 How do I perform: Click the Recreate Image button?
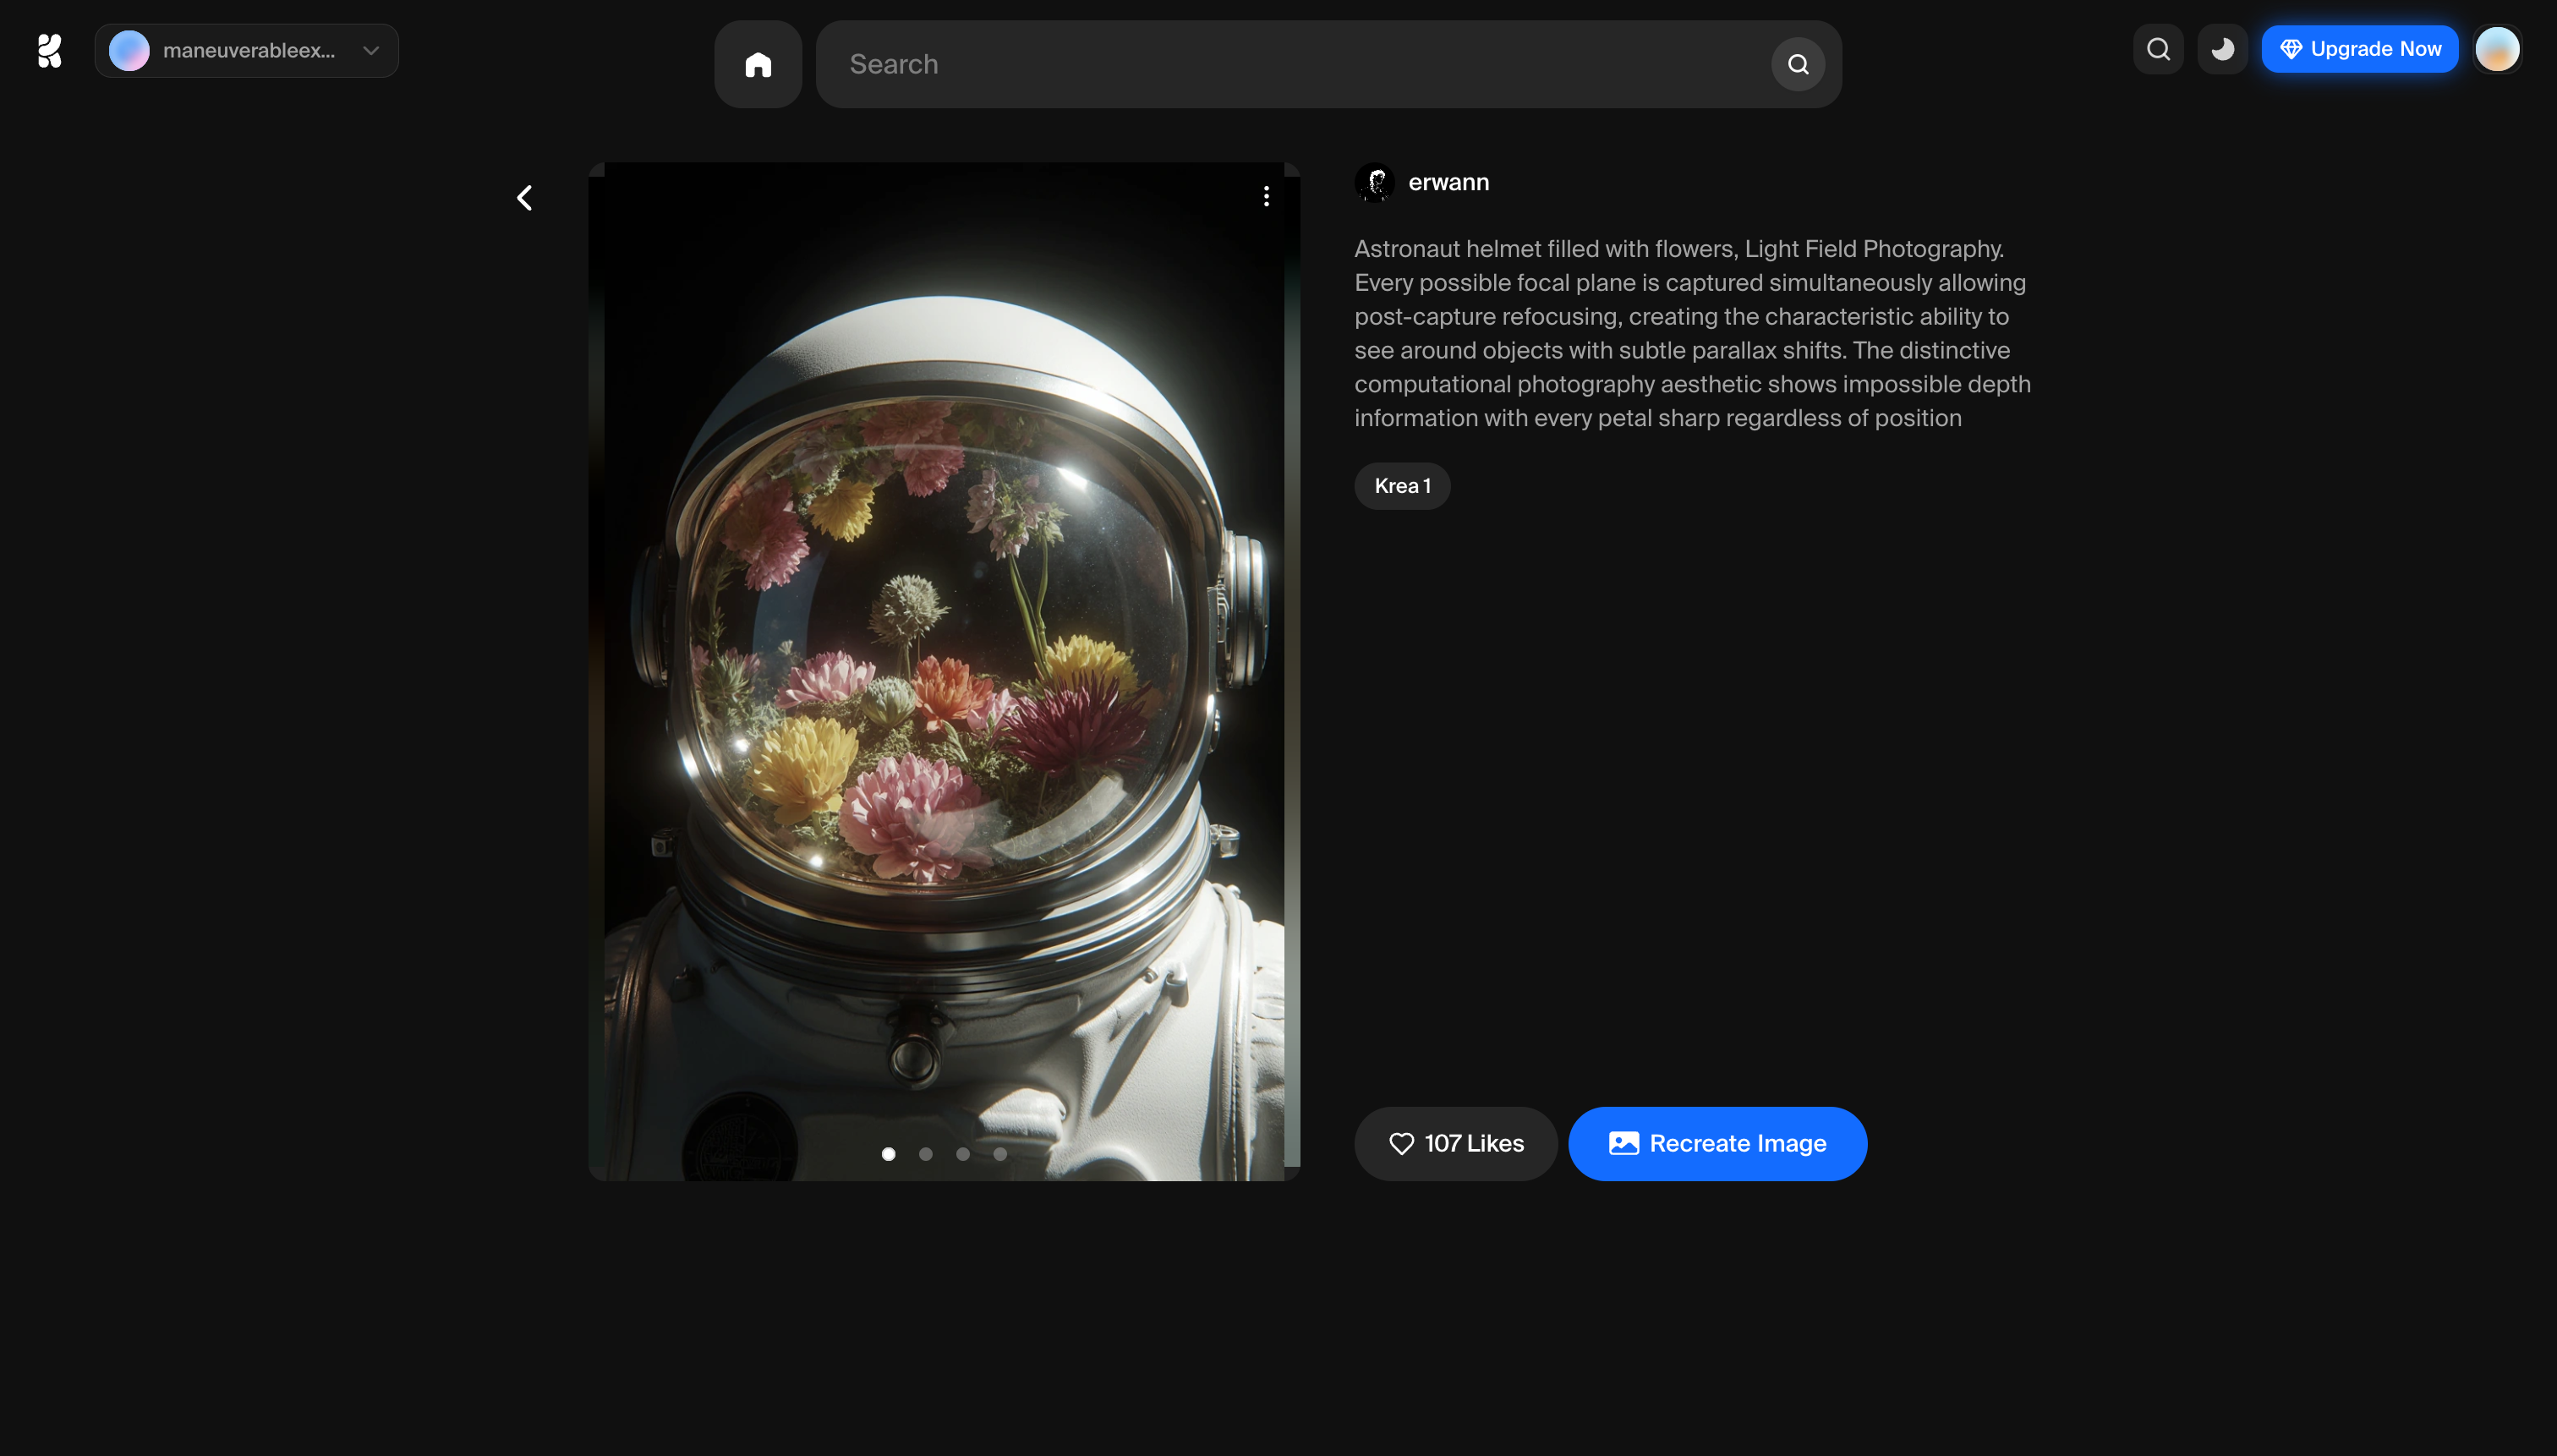point(1717,1143)
